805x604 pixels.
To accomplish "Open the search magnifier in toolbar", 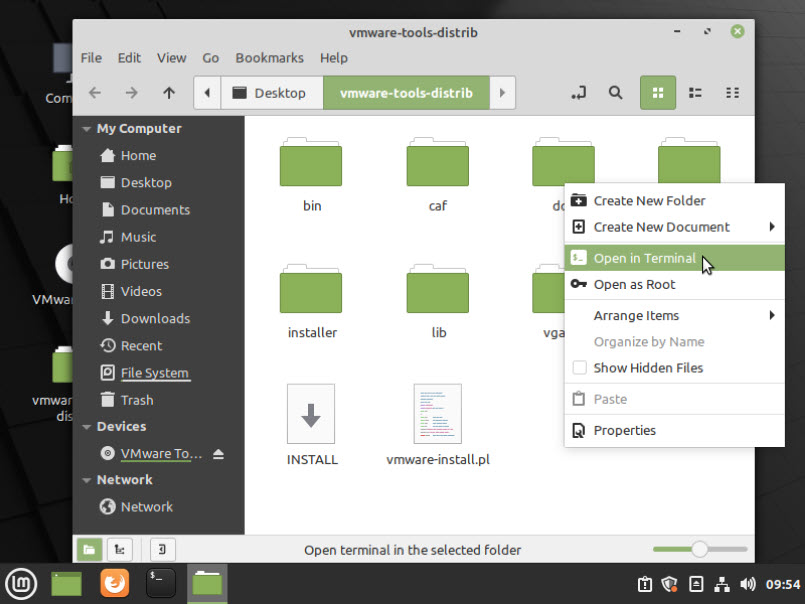I will [616, 93].
